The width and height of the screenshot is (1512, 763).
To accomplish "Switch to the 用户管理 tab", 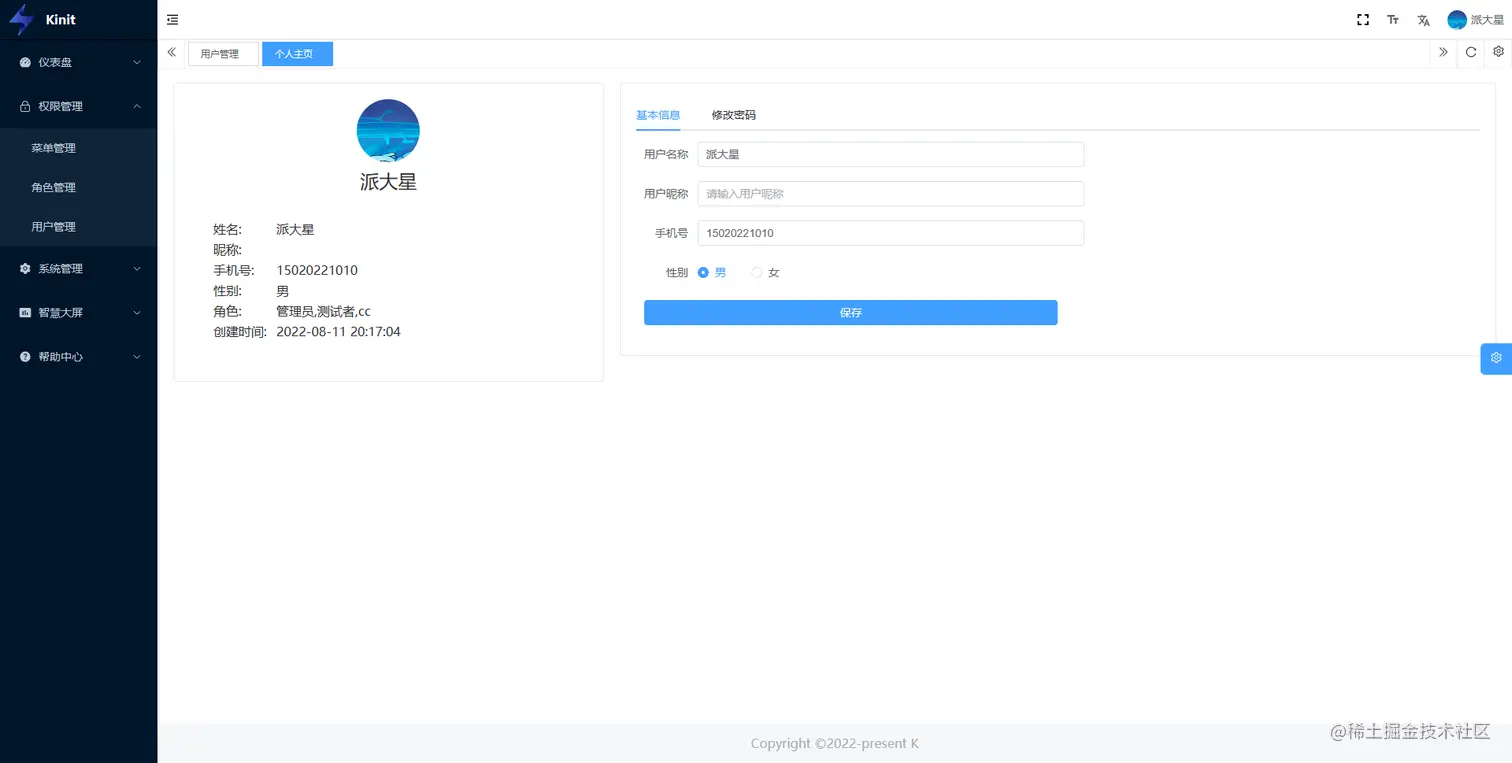I will tap(222, 53).
